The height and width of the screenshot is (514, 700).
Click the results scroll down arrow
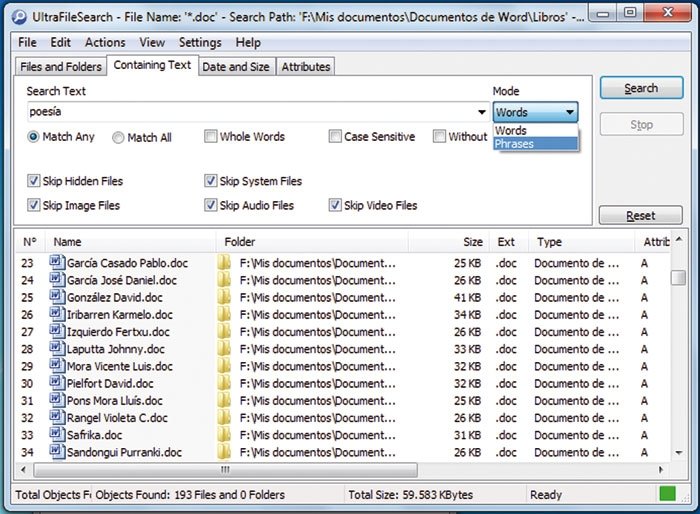[x=679, y=452]
